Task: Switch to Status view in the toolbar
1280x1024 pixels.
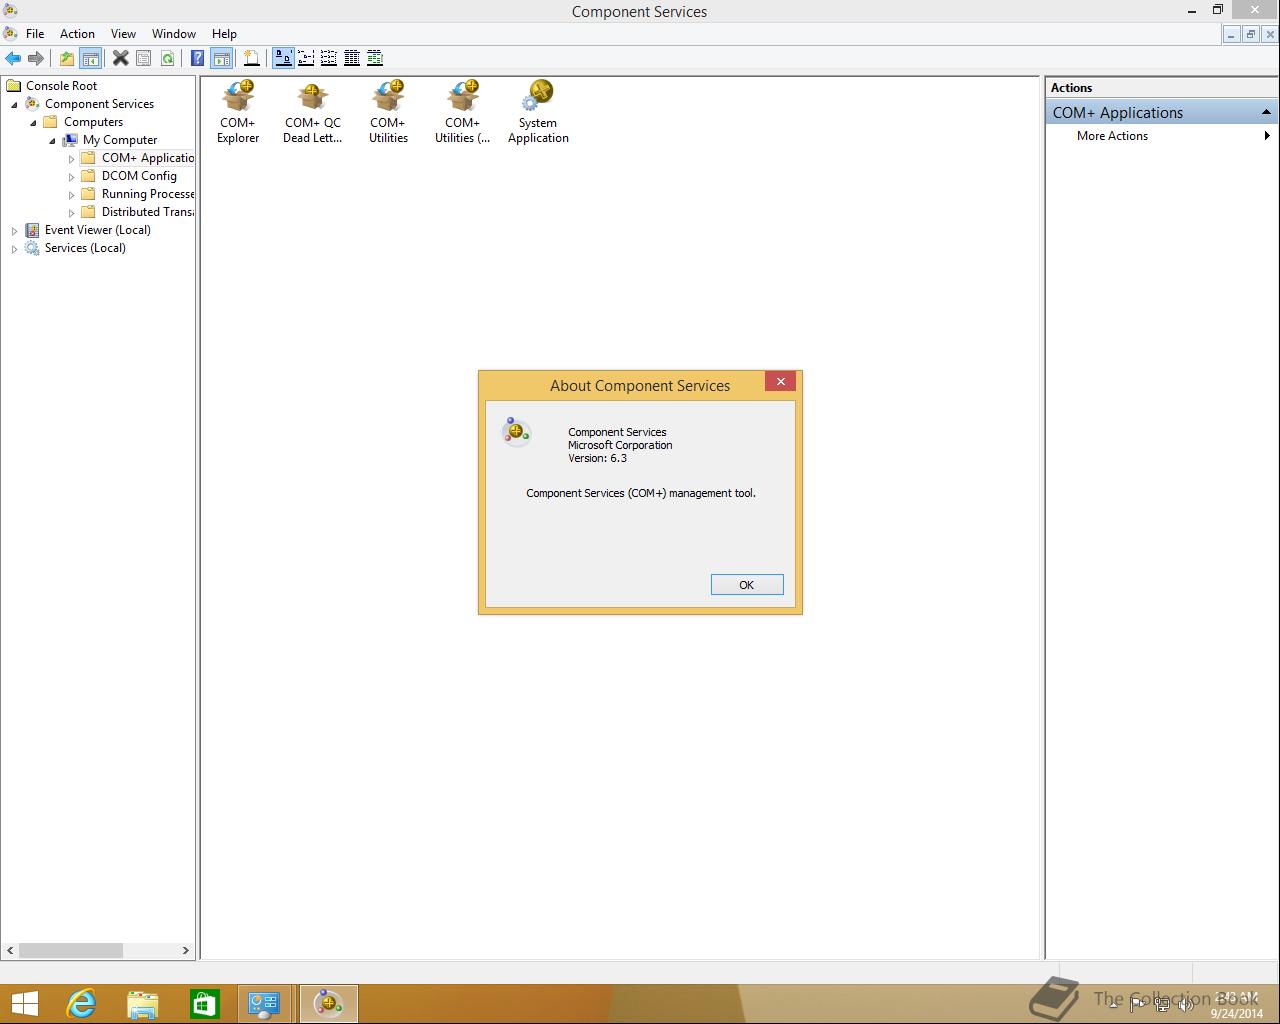Action: [375, 58]
